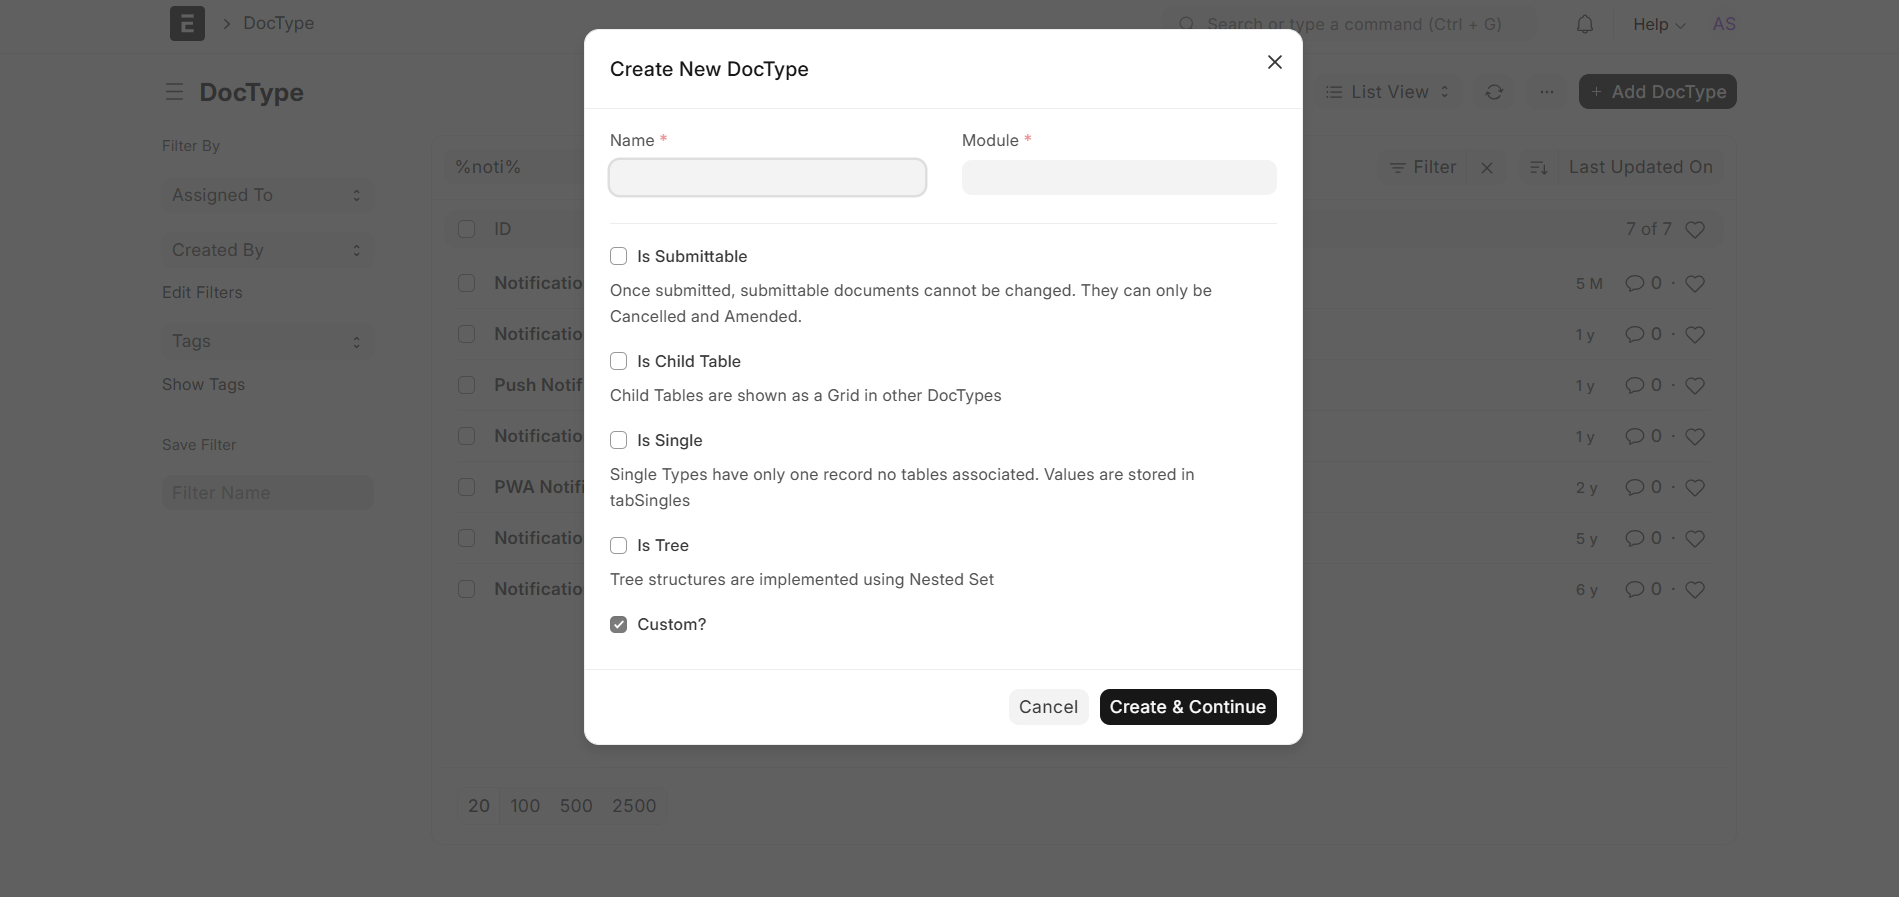1899x897 pixels.
Task: Click the heart icon in list header
Action: pos(1694,229)
